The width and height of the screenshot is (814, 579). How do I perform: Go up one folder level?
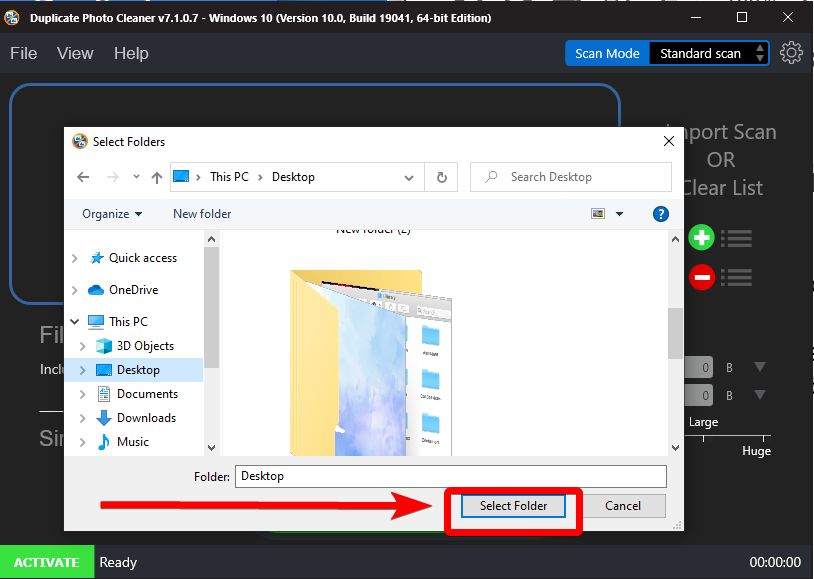(157, 178)
